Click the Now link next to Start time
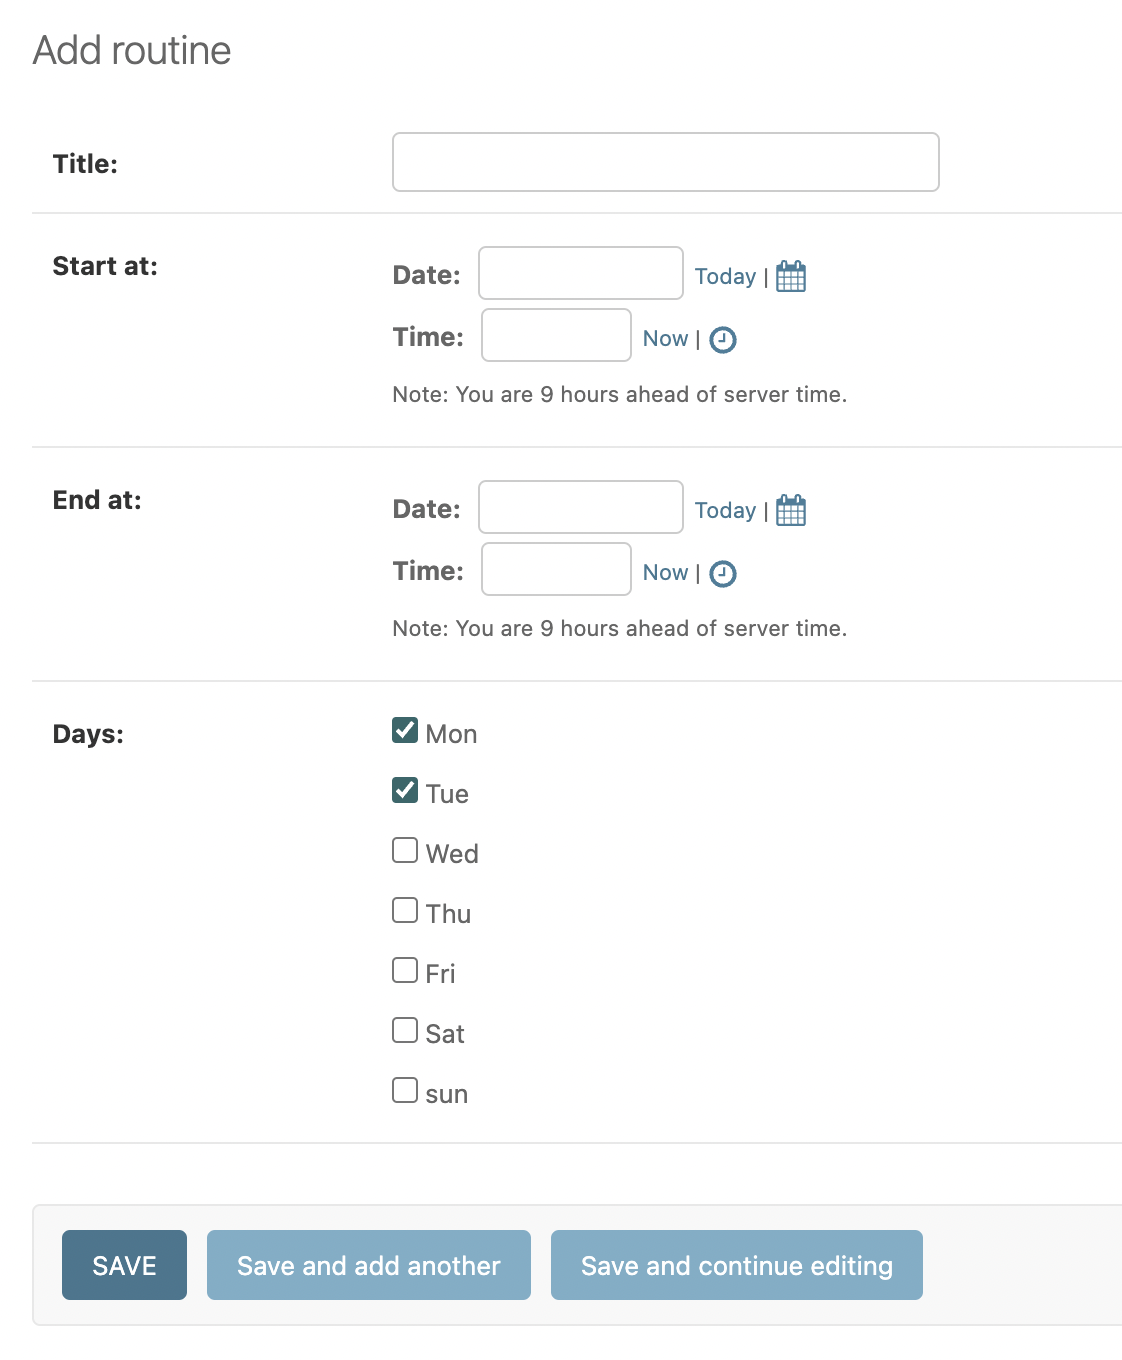This screenshot has height=1360, width=1122. click(x=664, y=338)
